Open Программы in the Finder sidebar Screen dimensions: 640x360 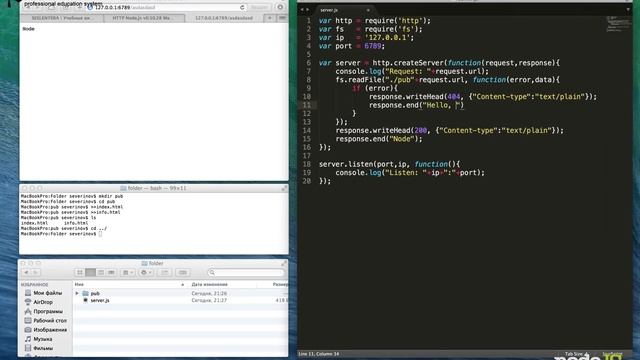point(44,311)
